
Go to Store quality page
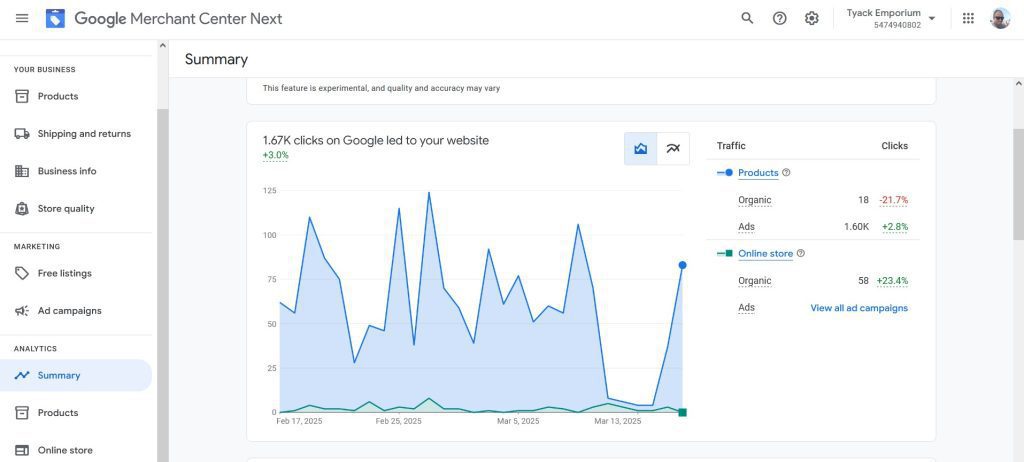point(66,209)
